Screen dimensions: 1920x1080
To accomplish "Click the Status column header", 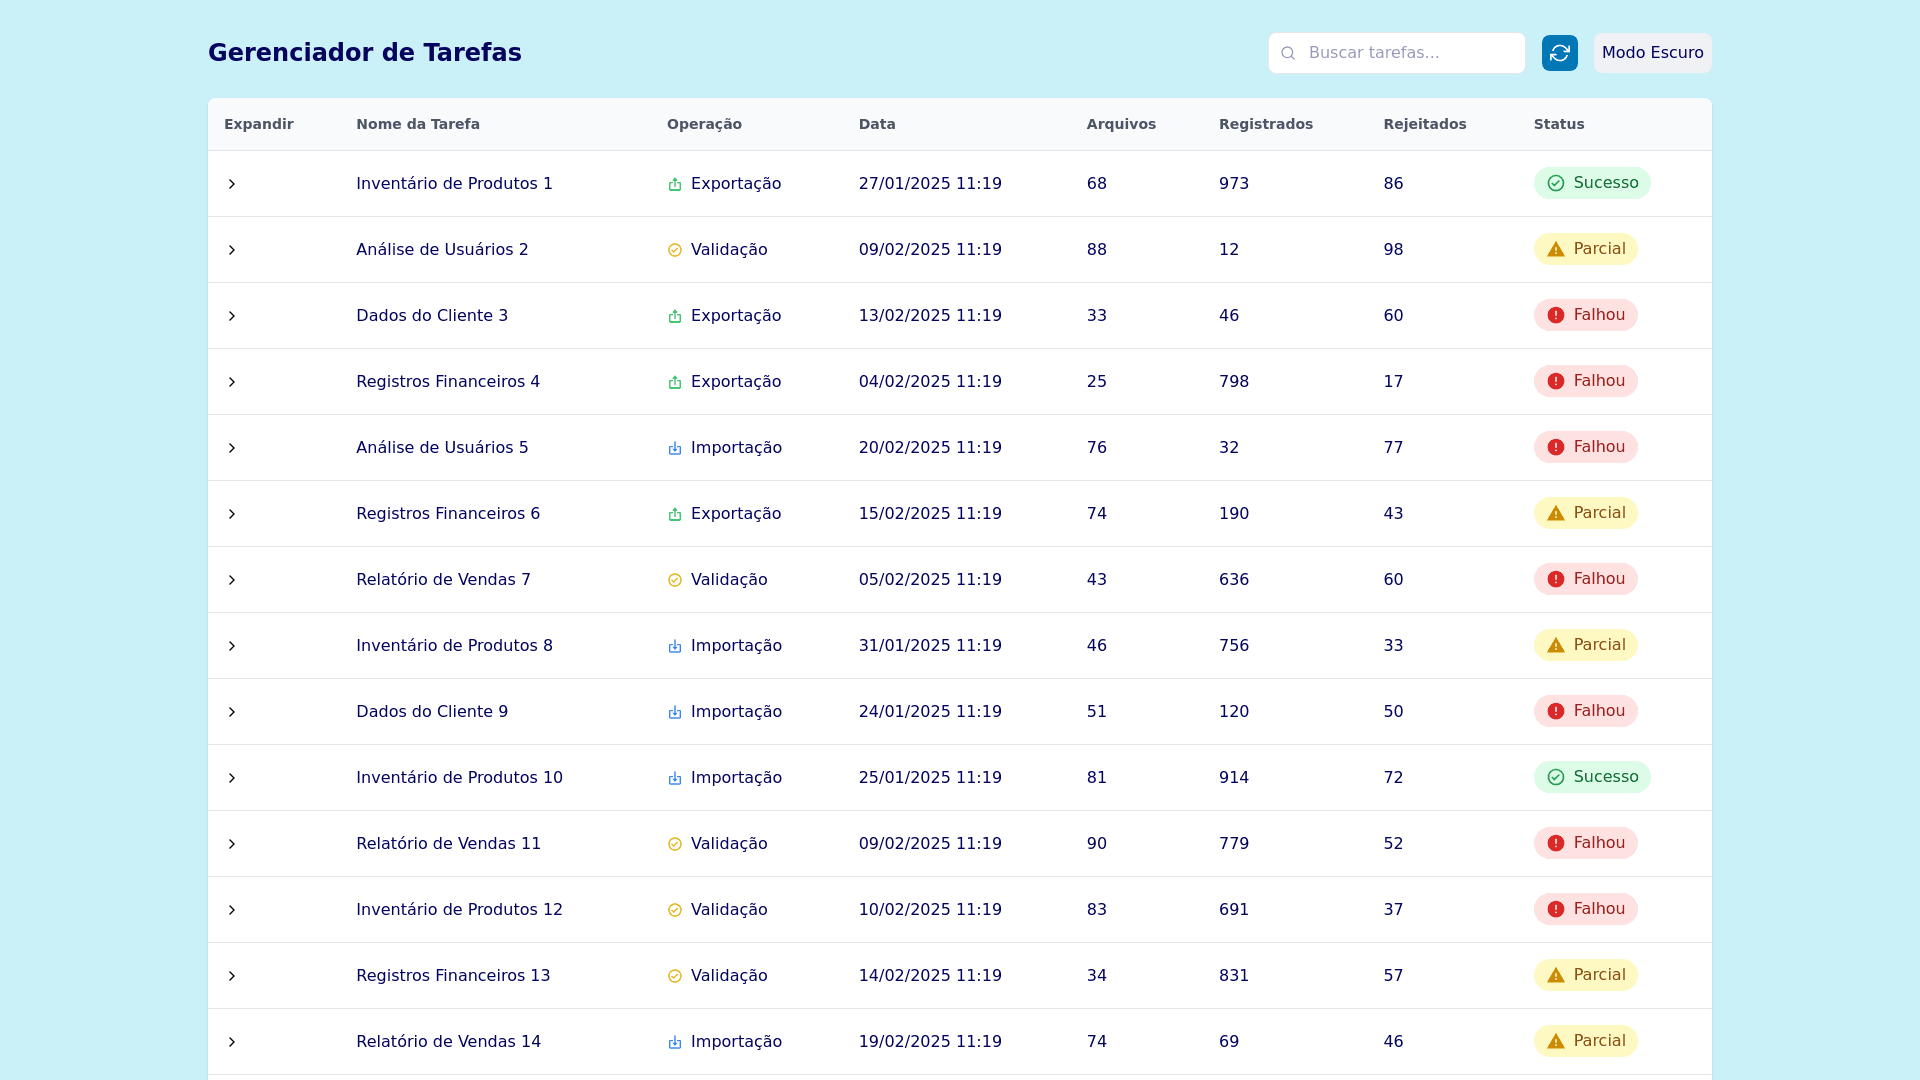I will click(1558, 124).
